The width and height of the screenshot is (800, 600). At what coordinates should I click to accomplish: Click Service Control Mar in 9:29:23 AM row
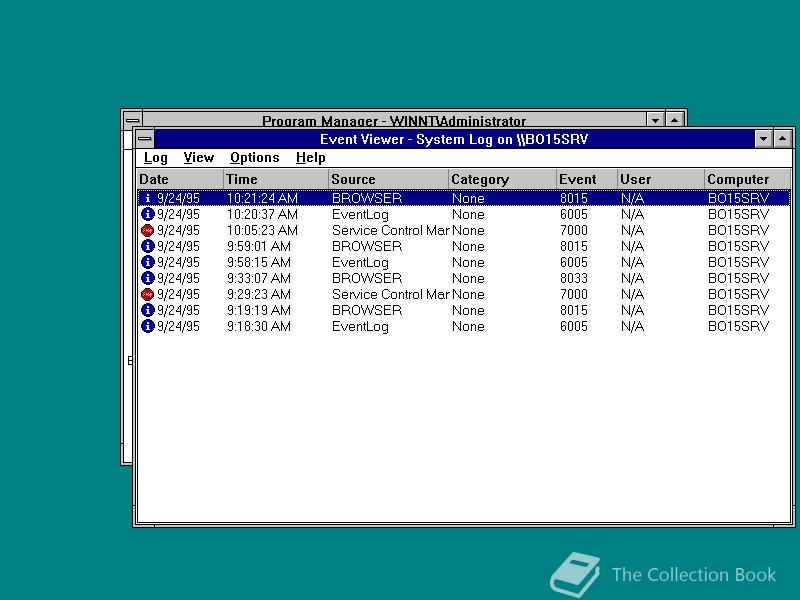tap(390, 294)
